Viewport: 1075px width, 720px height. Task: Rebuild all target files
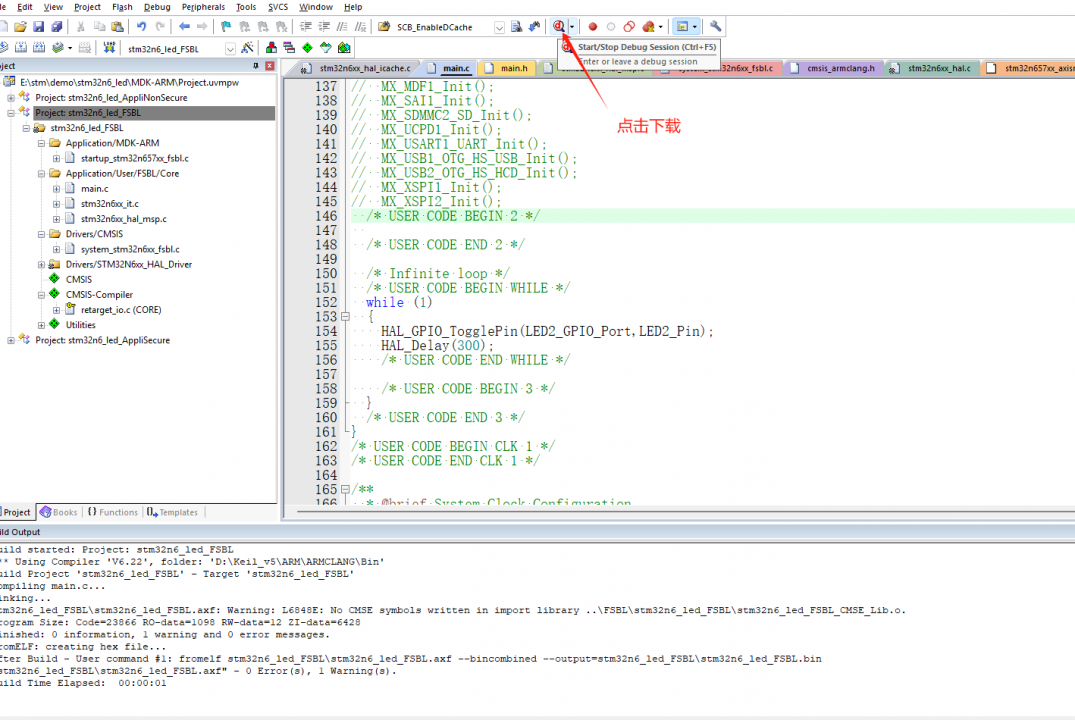[x=40, y=46]
